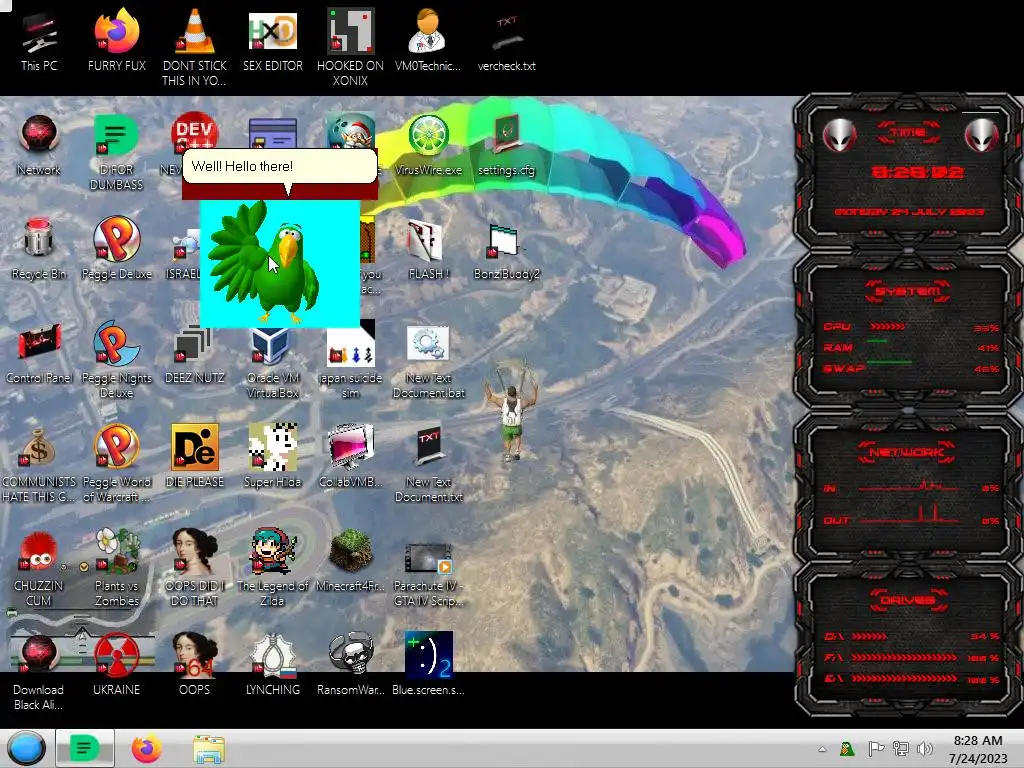Click the right alien head on Time widget
The width and height of the screenshot is (1024, 768).
coord(982,135)
